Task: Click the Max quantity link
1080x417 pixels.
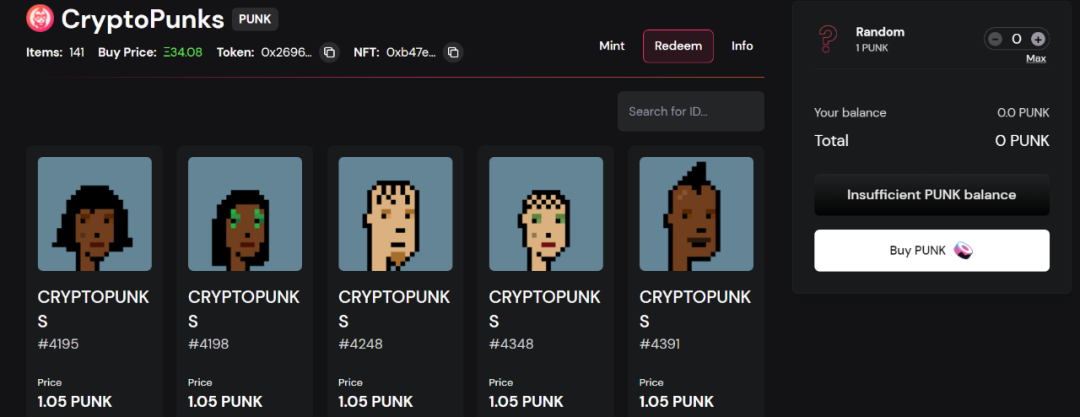Action: [1036, 59]
